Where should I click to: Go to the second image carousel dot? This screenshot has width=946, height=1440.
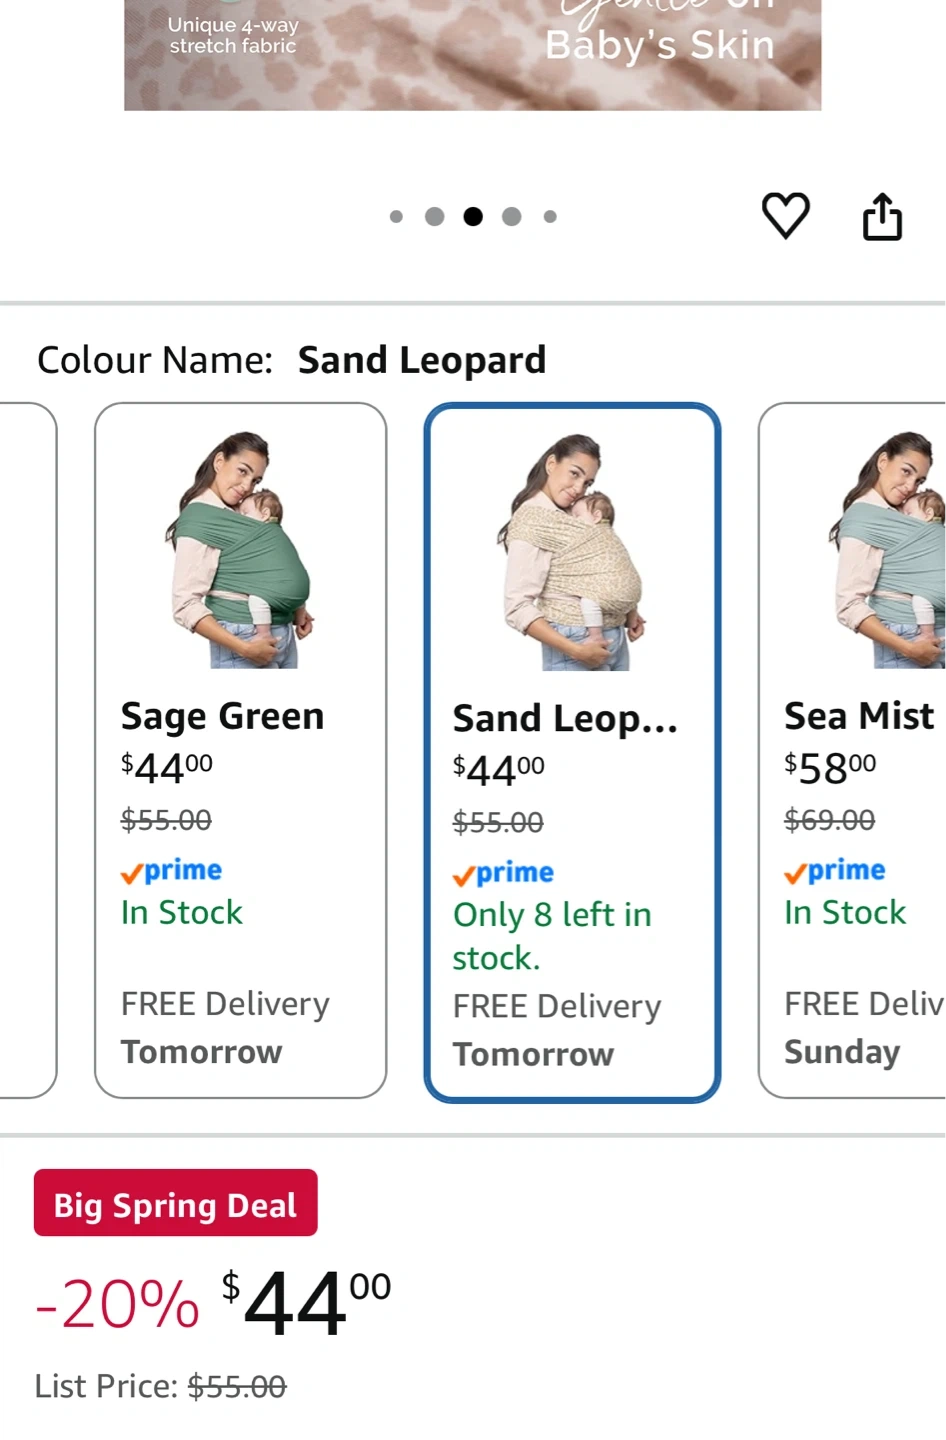(x=434, y=216)
